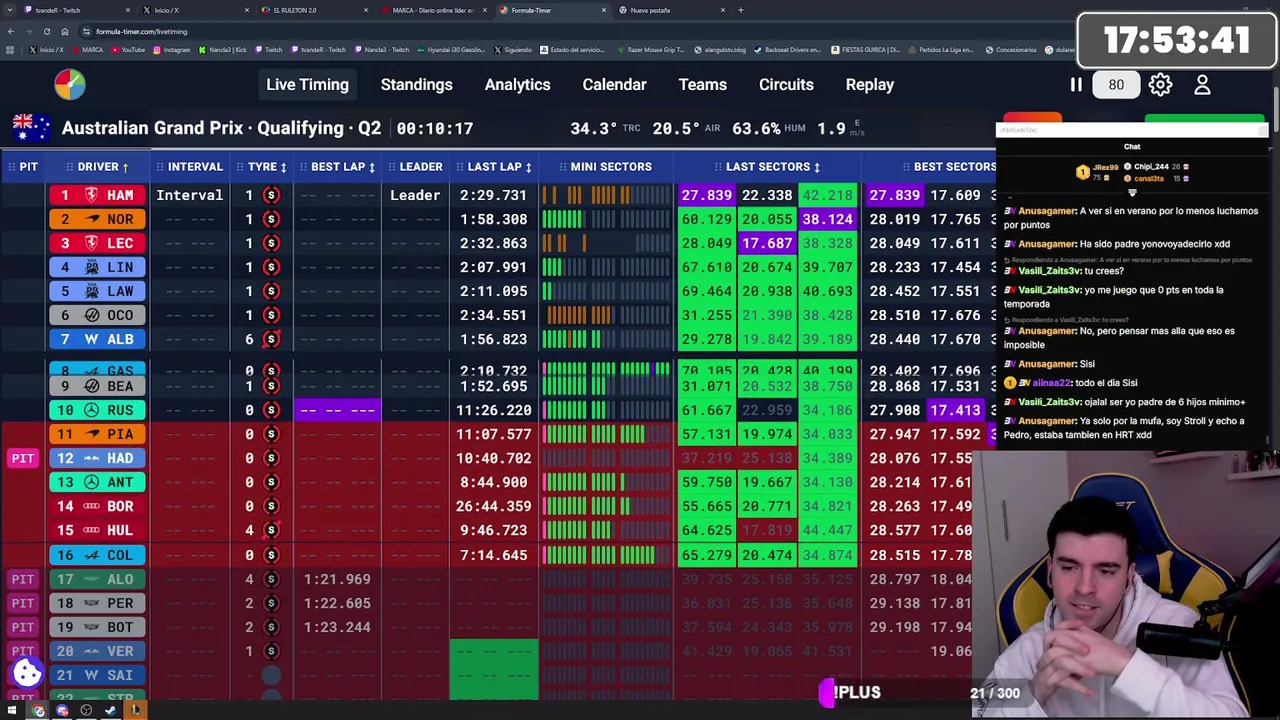Select the LEC driver badge
The image size is (1280, 720).
tap(97, 243)
